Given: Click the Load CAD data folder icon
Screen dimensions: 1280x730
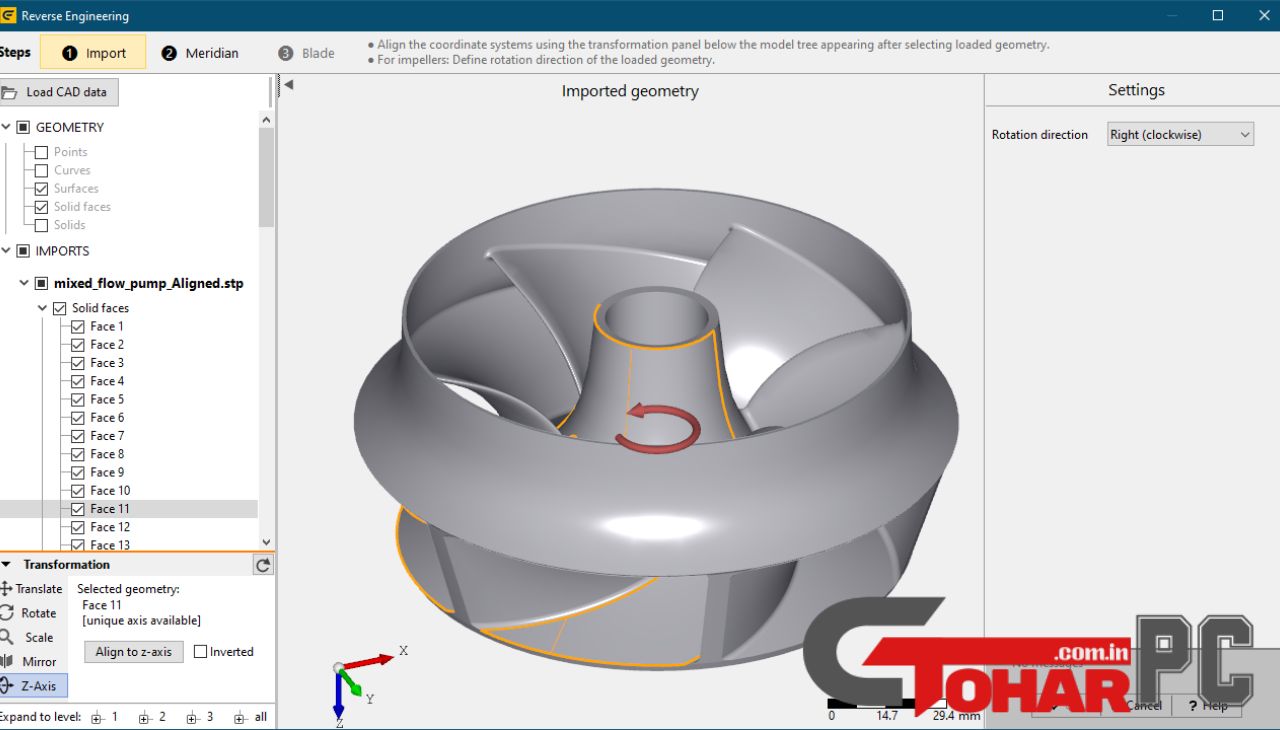Looking at the screenshot, I should click(10, 92).
